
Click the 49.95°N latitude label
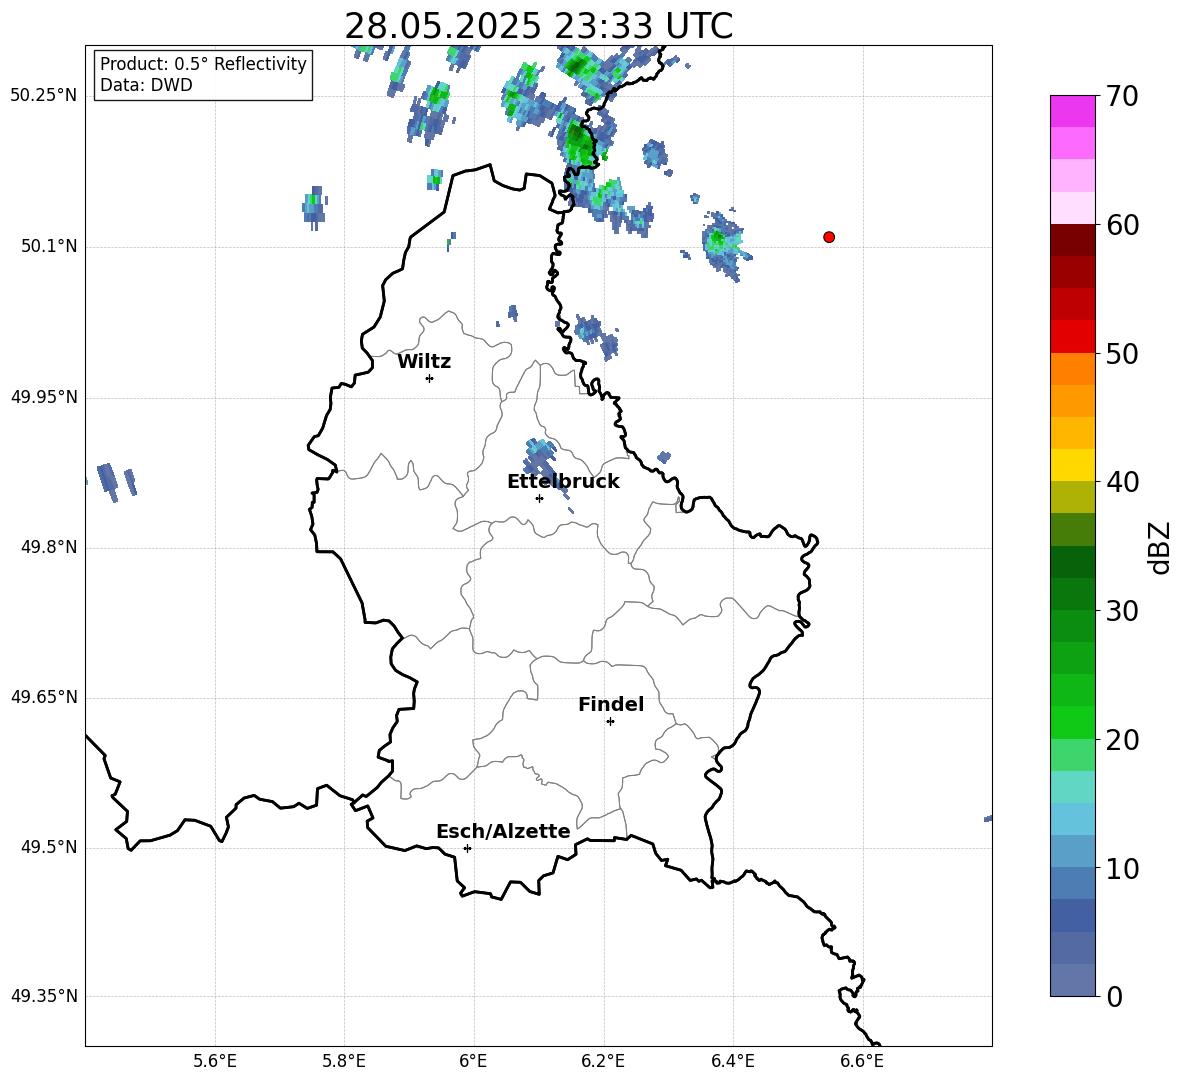(x=43, y=397)
